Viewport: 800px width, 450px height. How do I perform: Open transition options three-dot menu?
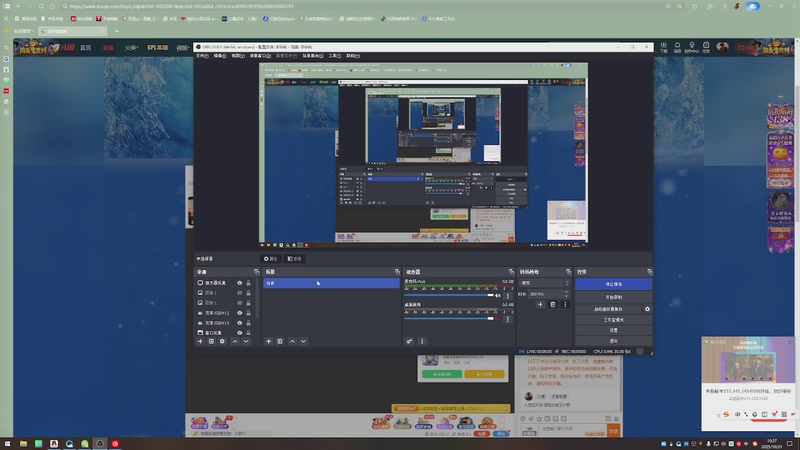(565, 305)
